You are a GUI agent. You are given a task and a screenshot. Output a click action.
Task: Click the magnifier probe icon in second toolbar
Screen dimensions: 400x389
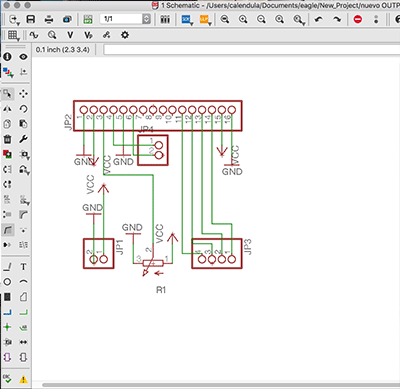52,35
